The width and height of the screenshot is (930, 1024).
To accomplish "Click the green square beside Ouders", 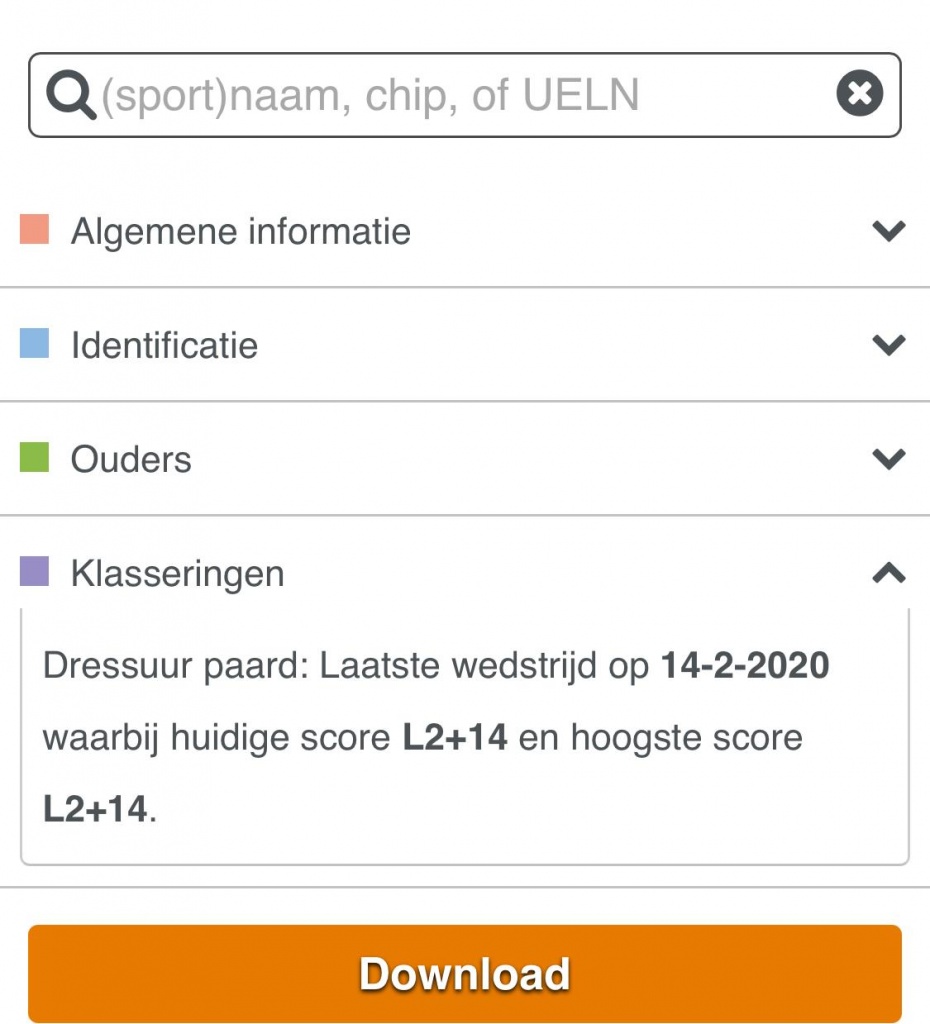I will click(x=35, y=457).
